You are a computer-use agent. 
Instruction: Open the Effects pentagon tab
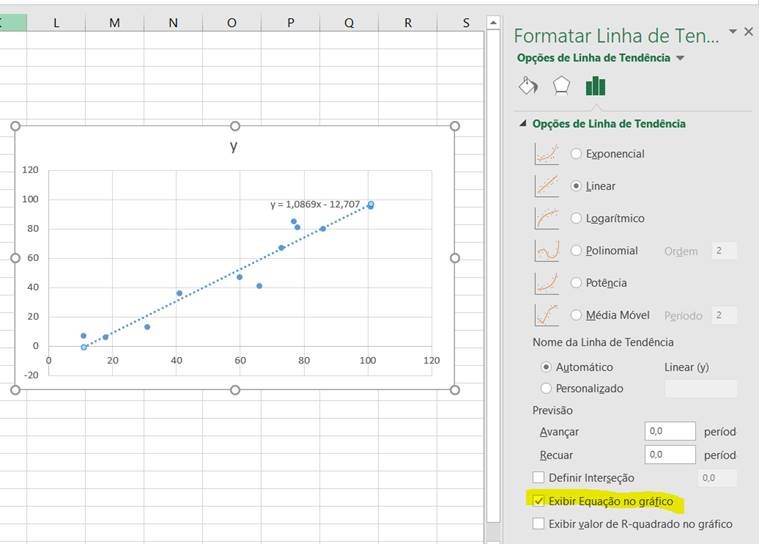pos(561,86)
